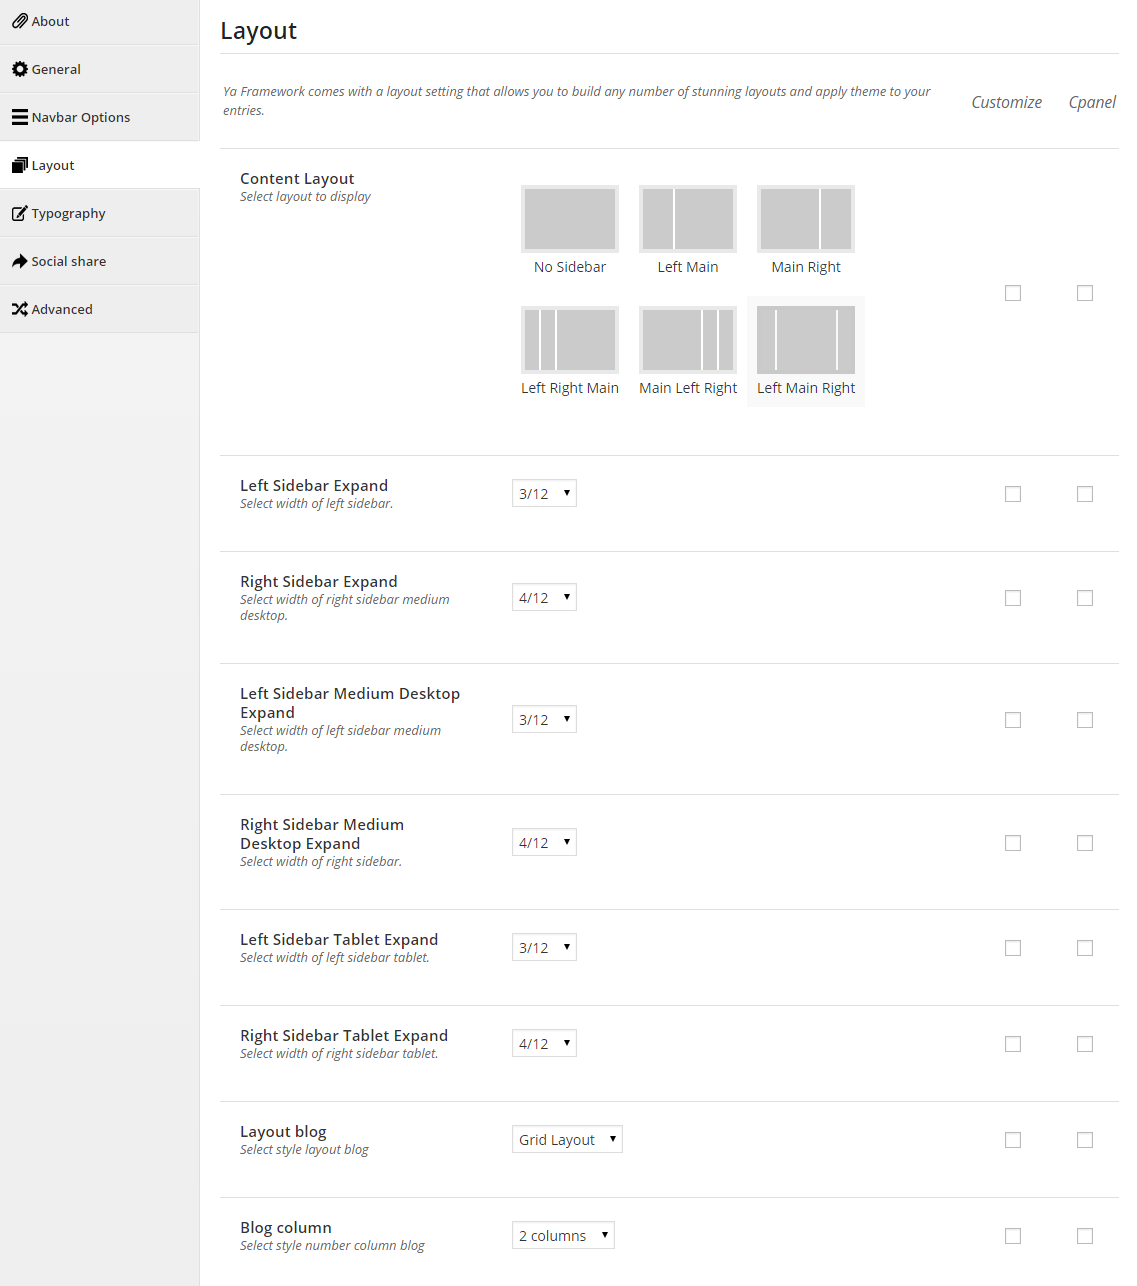
Task: Check Cpanel for Right Sidebar Expand
Action: point(1085,598)
